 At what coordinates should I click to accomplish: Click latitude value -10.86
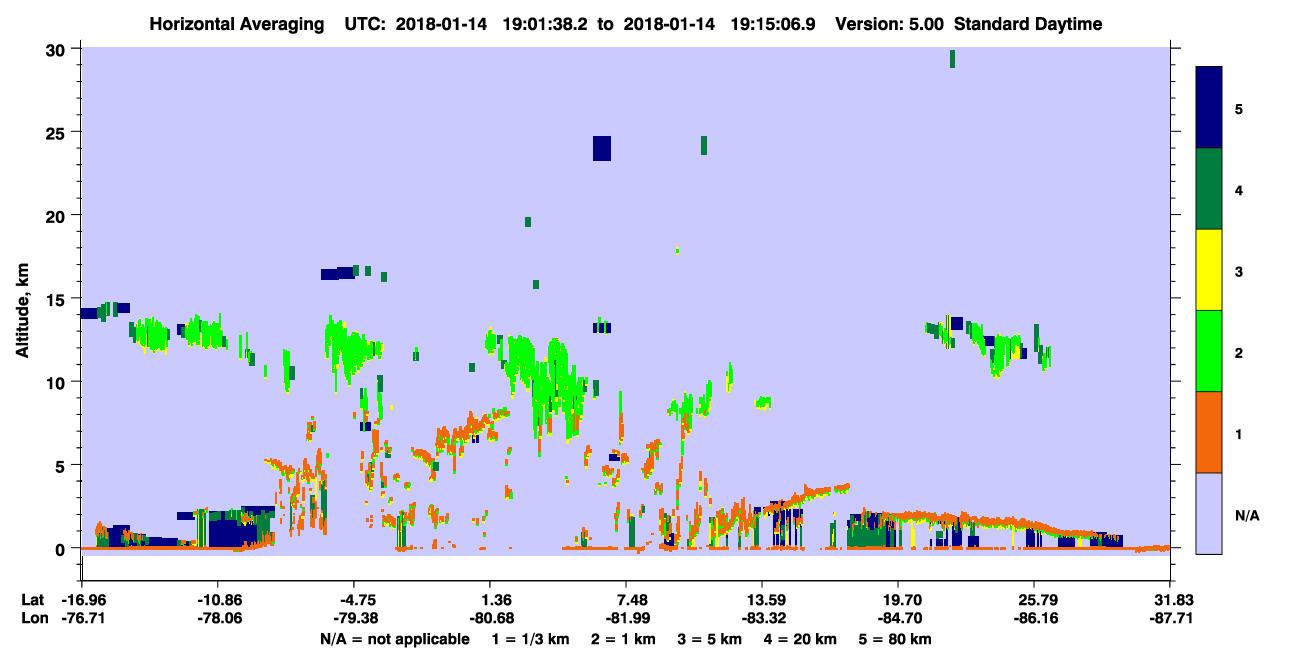click(217, 600)
